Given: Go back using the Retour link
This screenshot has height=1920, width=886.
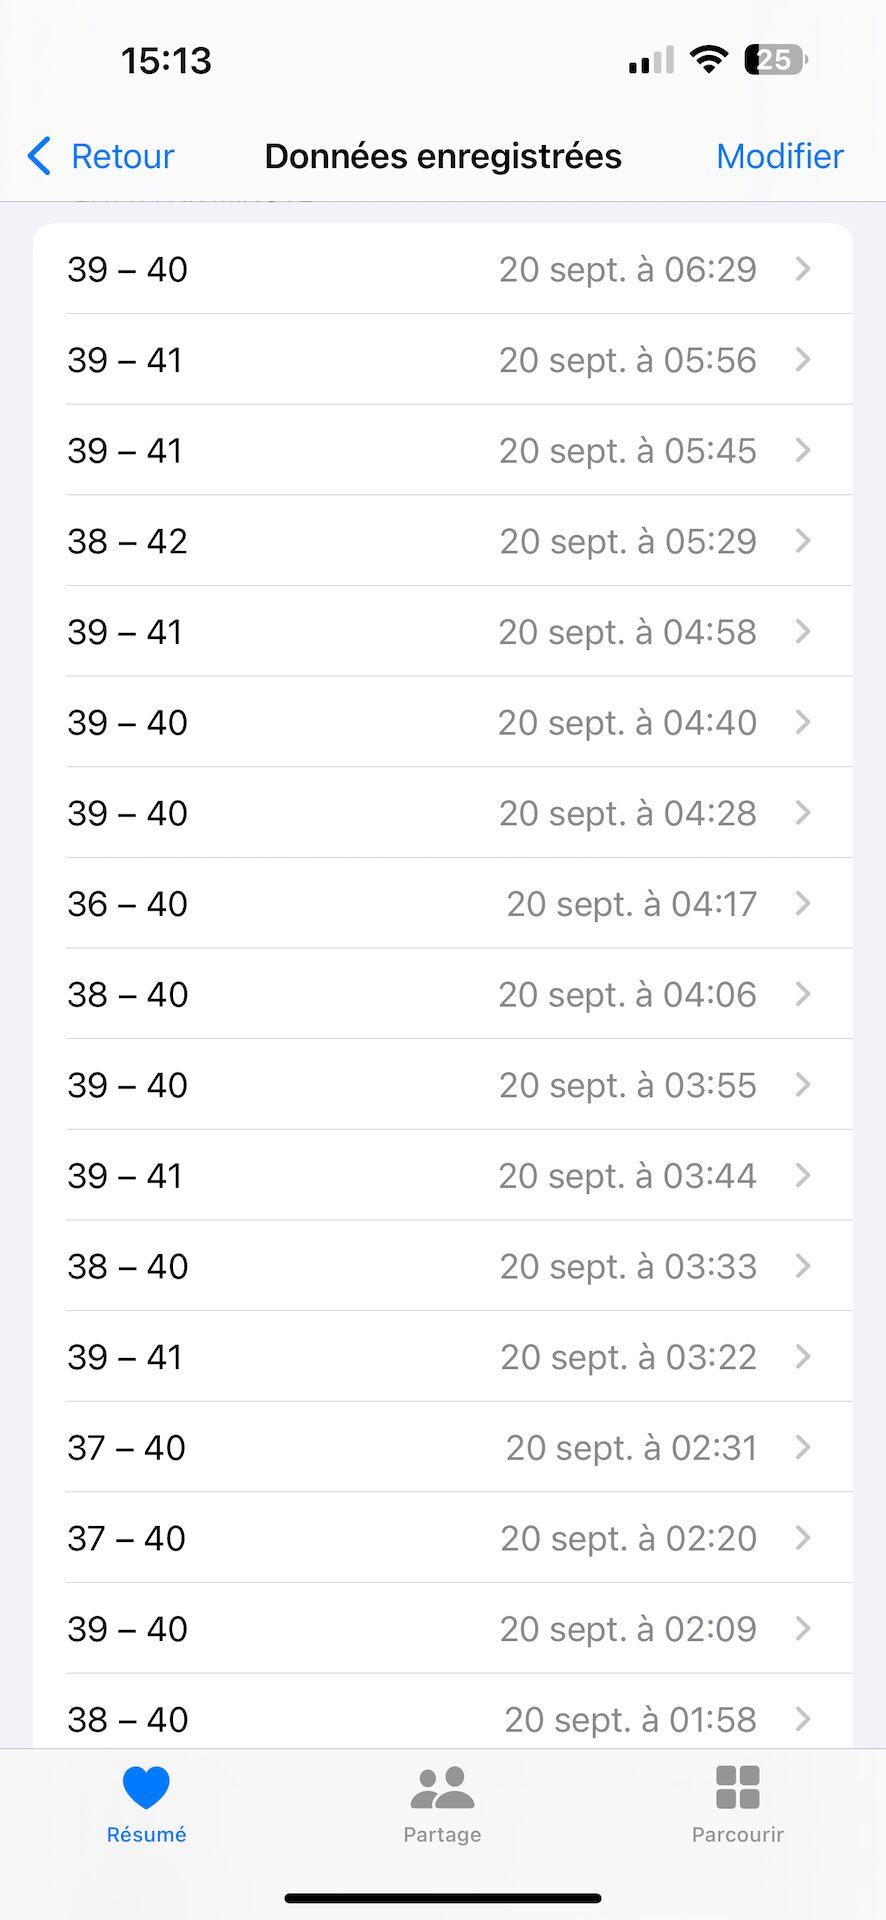Looking at the screenshot, I should coord(122,156).
